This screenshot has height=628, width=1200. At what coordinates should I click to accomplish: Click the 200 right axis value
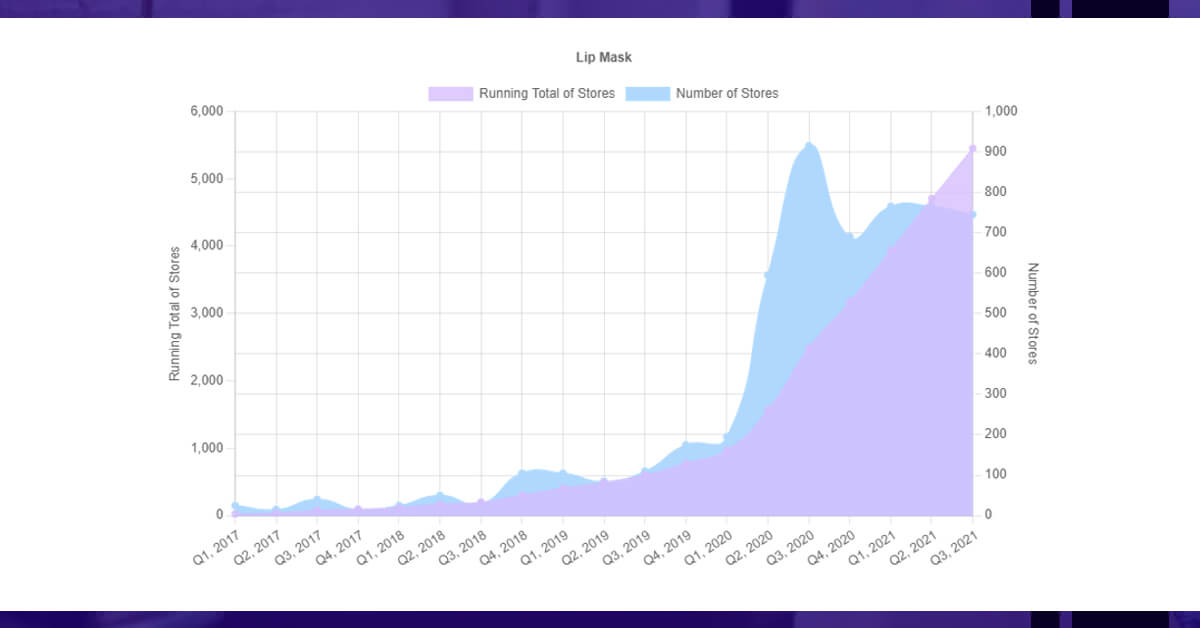(997, 434)
